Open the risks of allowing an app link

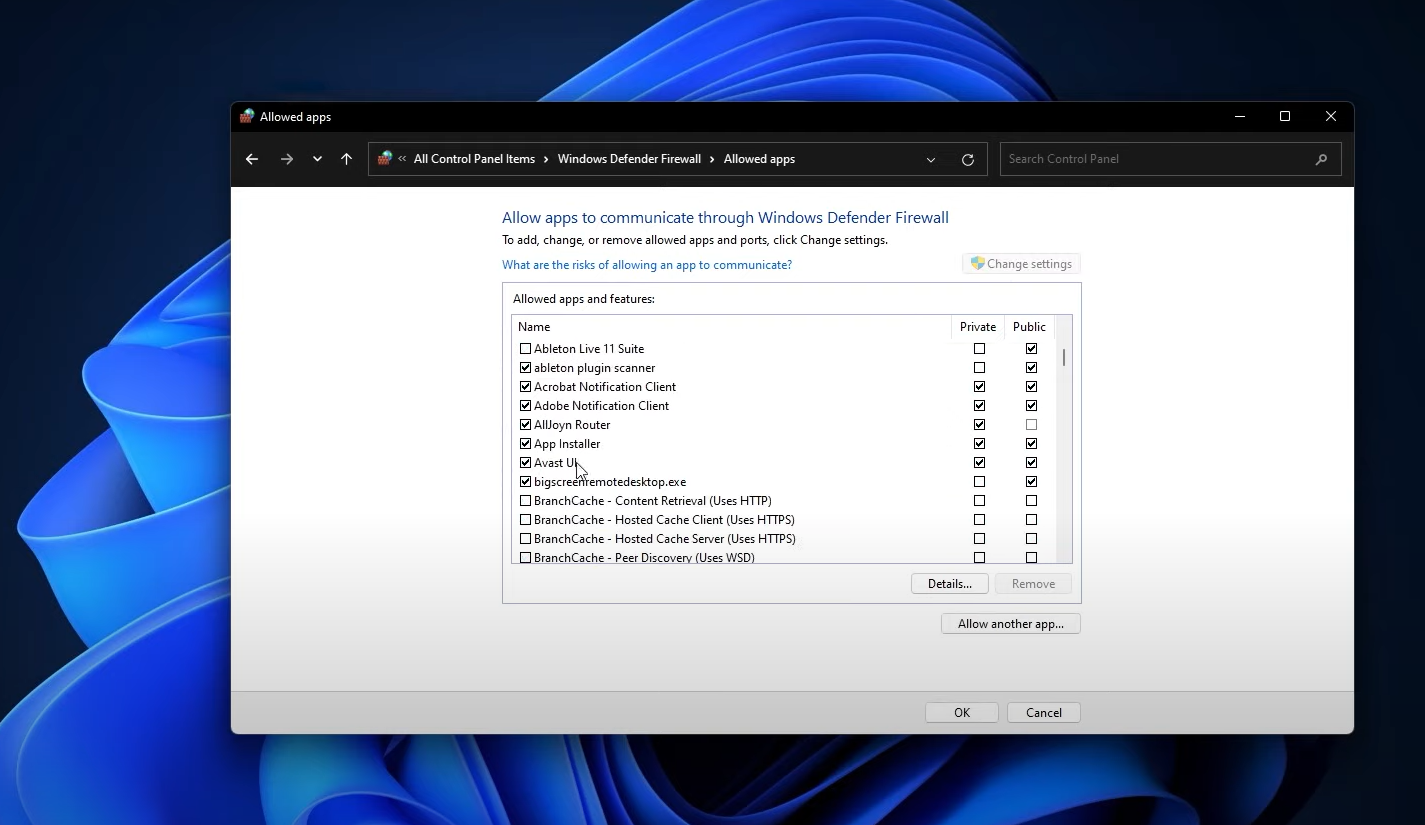pos(647,265)
